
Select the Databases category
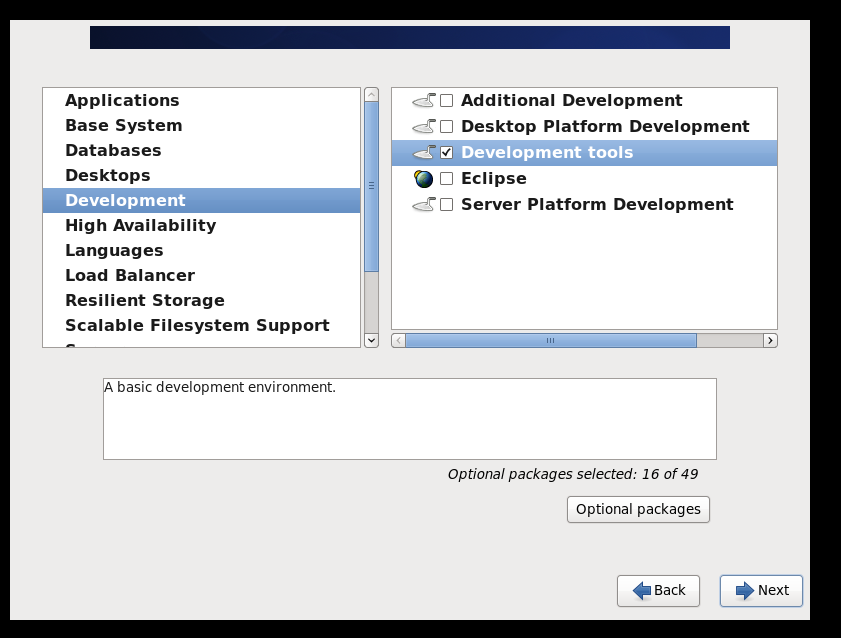(x=113, y=150)
